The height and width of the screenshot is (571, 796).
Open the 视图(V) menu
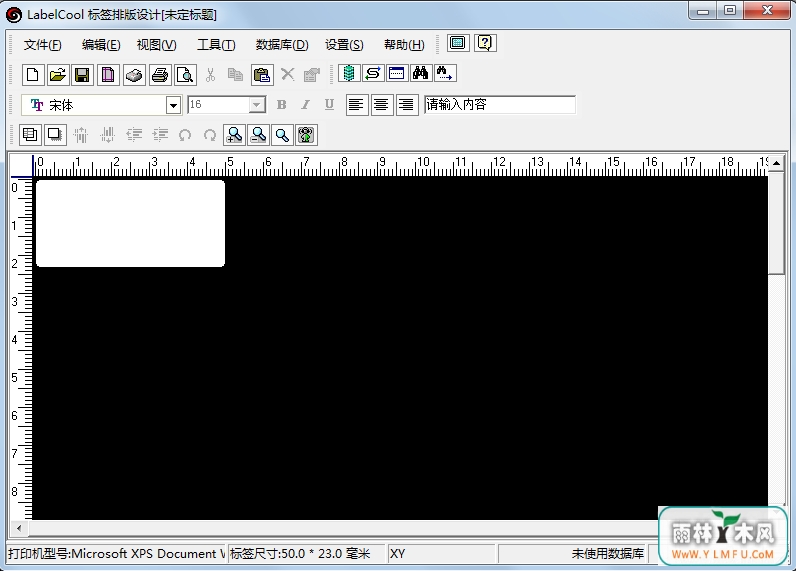(156, 45)
